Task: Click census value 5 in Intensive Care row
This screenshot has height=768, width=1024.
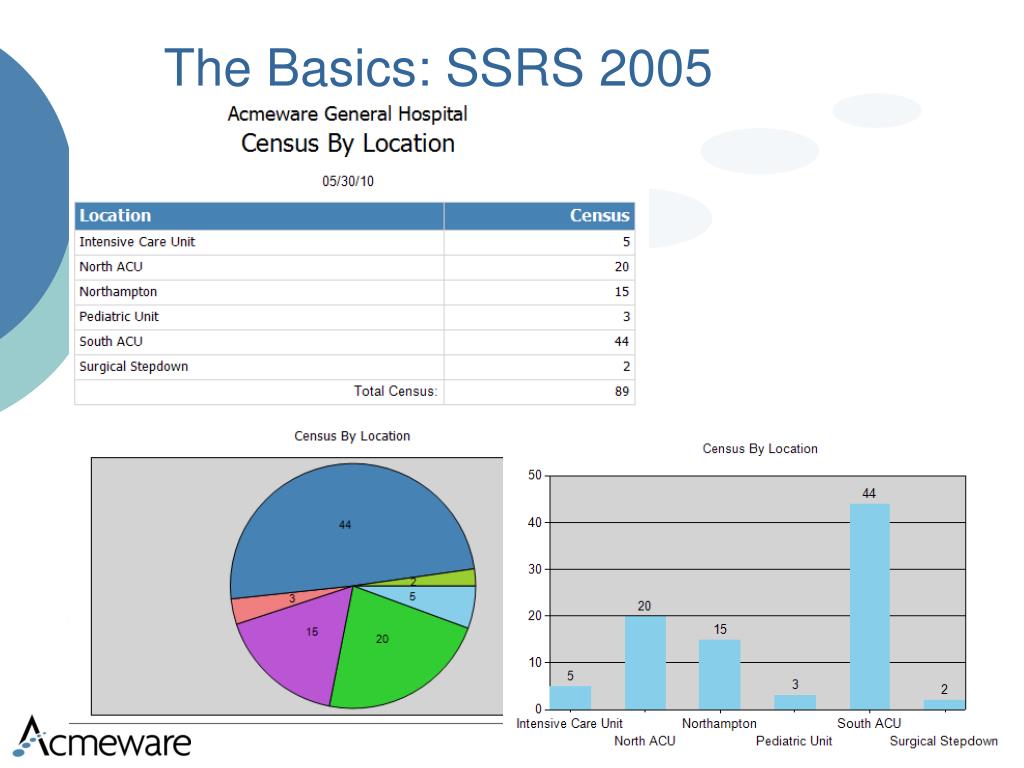Action: (626, 242)
